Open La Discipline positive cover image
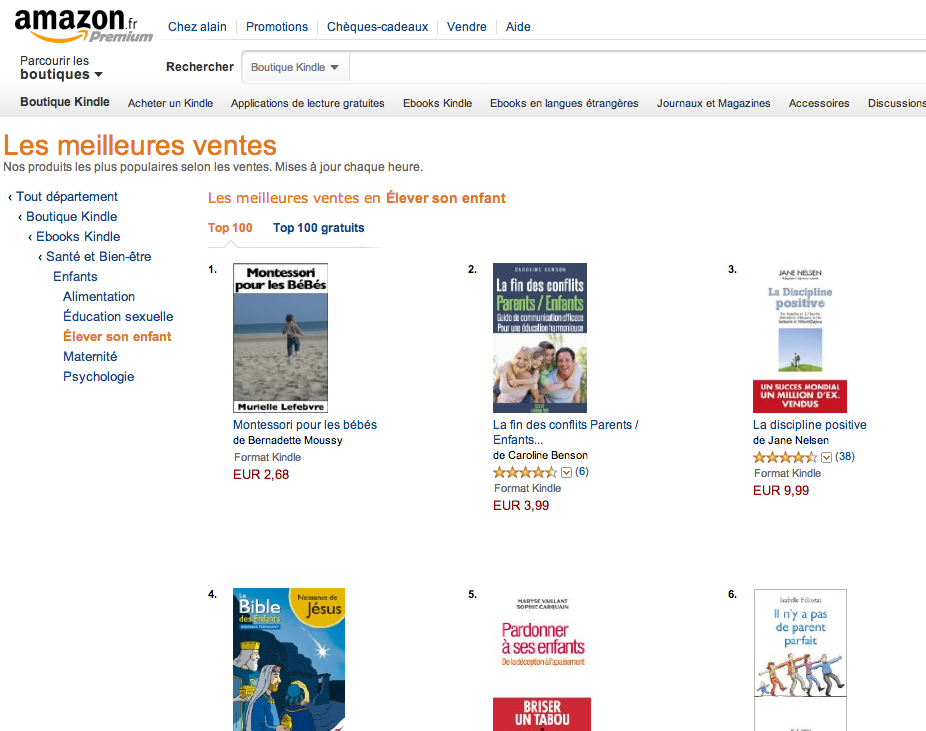Screen dimensions: 926x731 pyautogui.click(x=800, y=338)
